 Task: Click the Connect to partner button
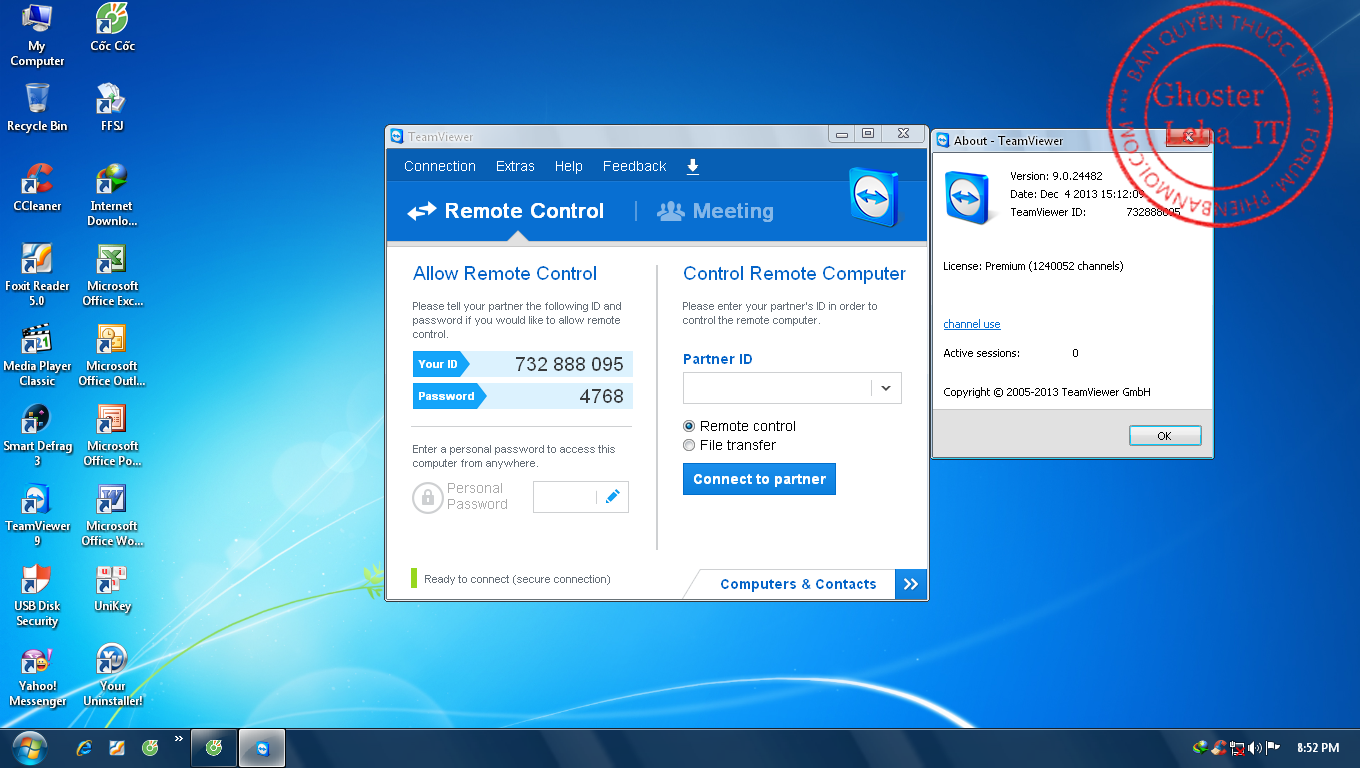coord(759,479)
